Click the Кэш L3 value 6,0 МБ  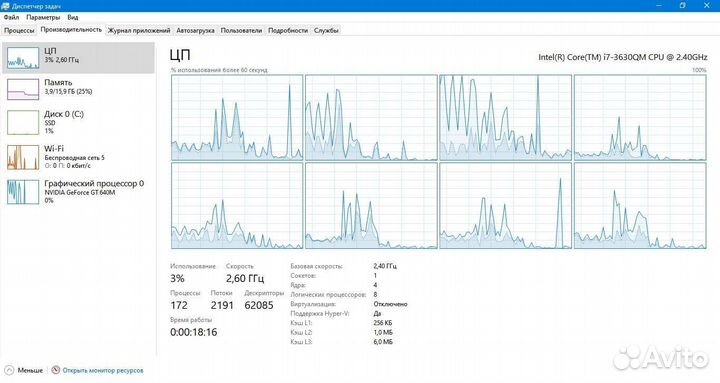pyautogui.click(x=383, y=342)
